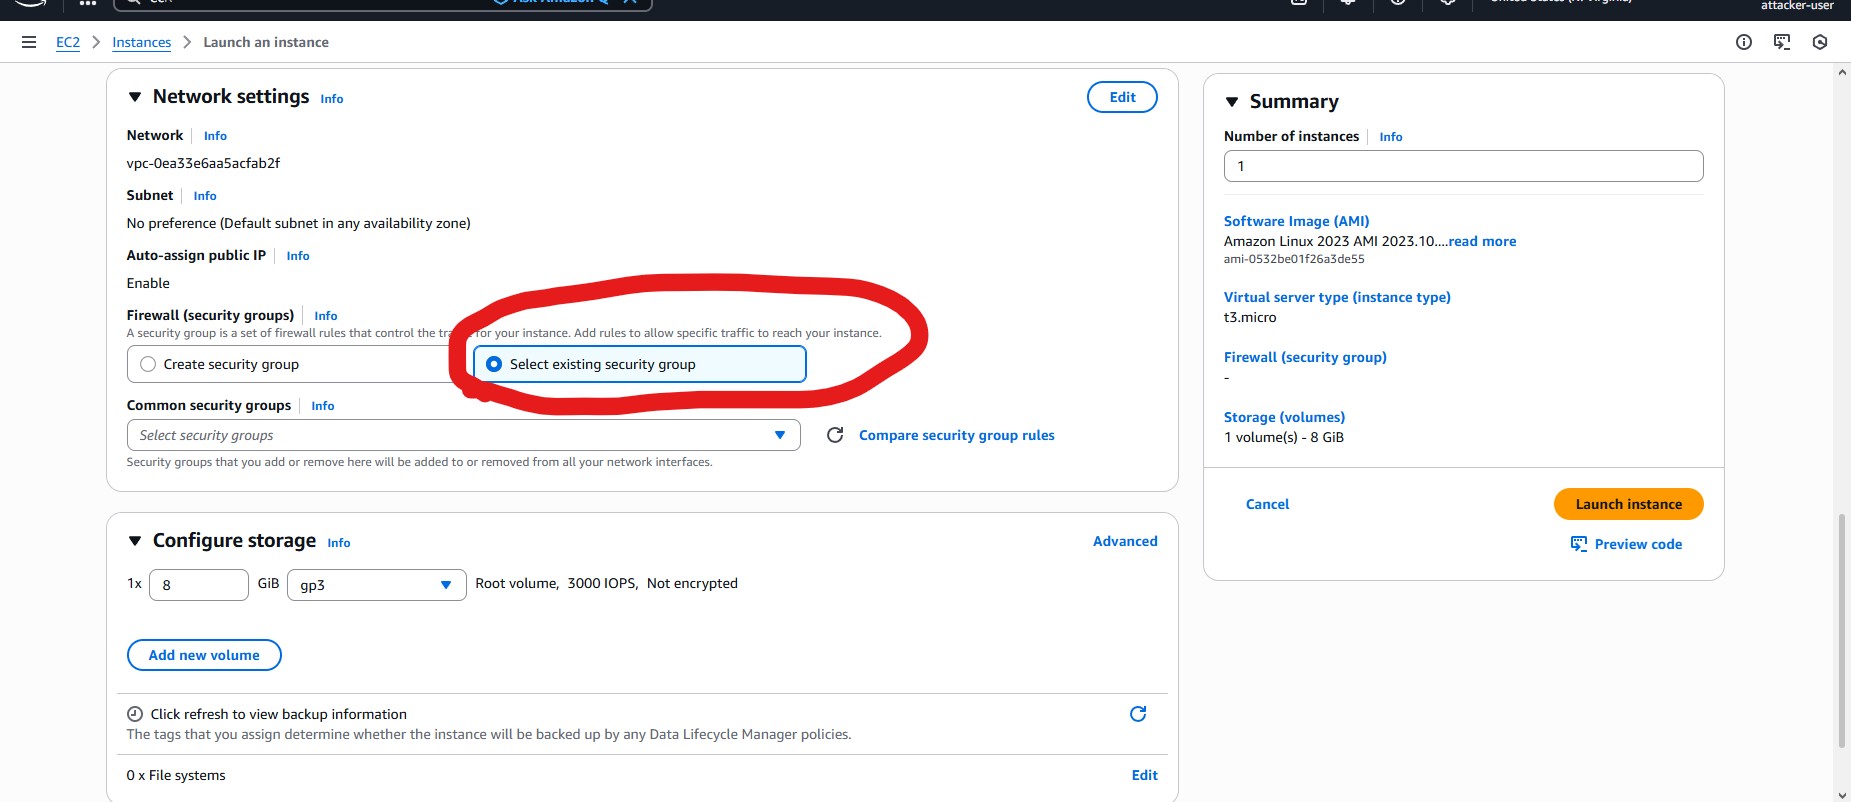The height and width of the screenshot is (802, 1851).
Task: Refresh backup information with the reload icon
Action: [1137, 714]
